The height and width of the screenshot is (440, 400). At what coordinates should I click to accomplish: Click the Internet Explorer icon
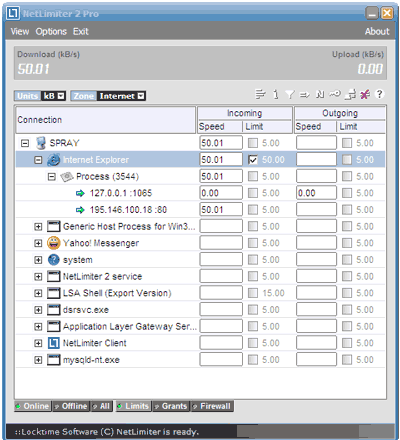point(53,160)
